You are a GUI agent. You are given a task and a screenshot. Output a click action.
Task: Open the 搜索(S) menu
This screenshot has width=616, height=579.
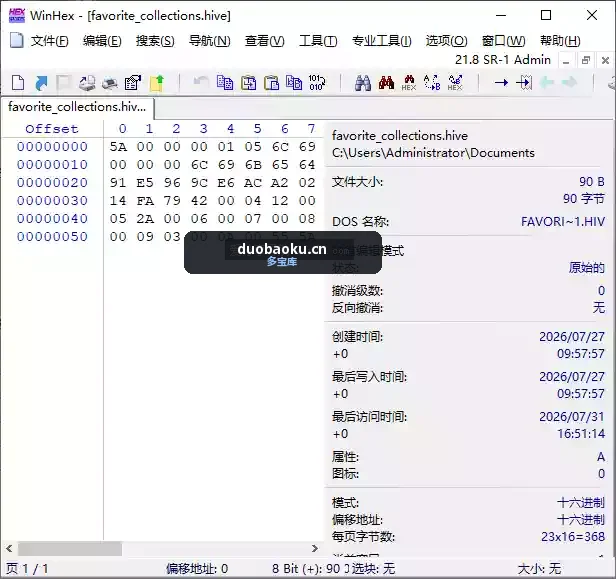pos(155,40)
